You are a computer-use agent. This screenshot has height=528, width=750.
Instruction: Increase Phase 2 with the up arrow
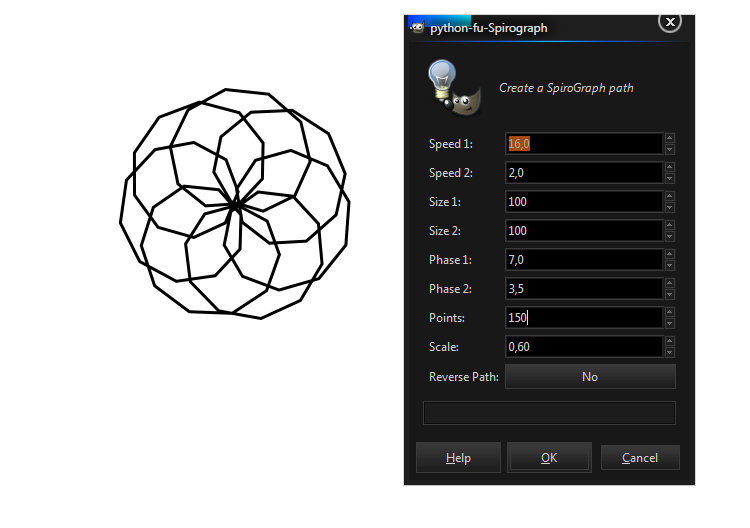670,283
